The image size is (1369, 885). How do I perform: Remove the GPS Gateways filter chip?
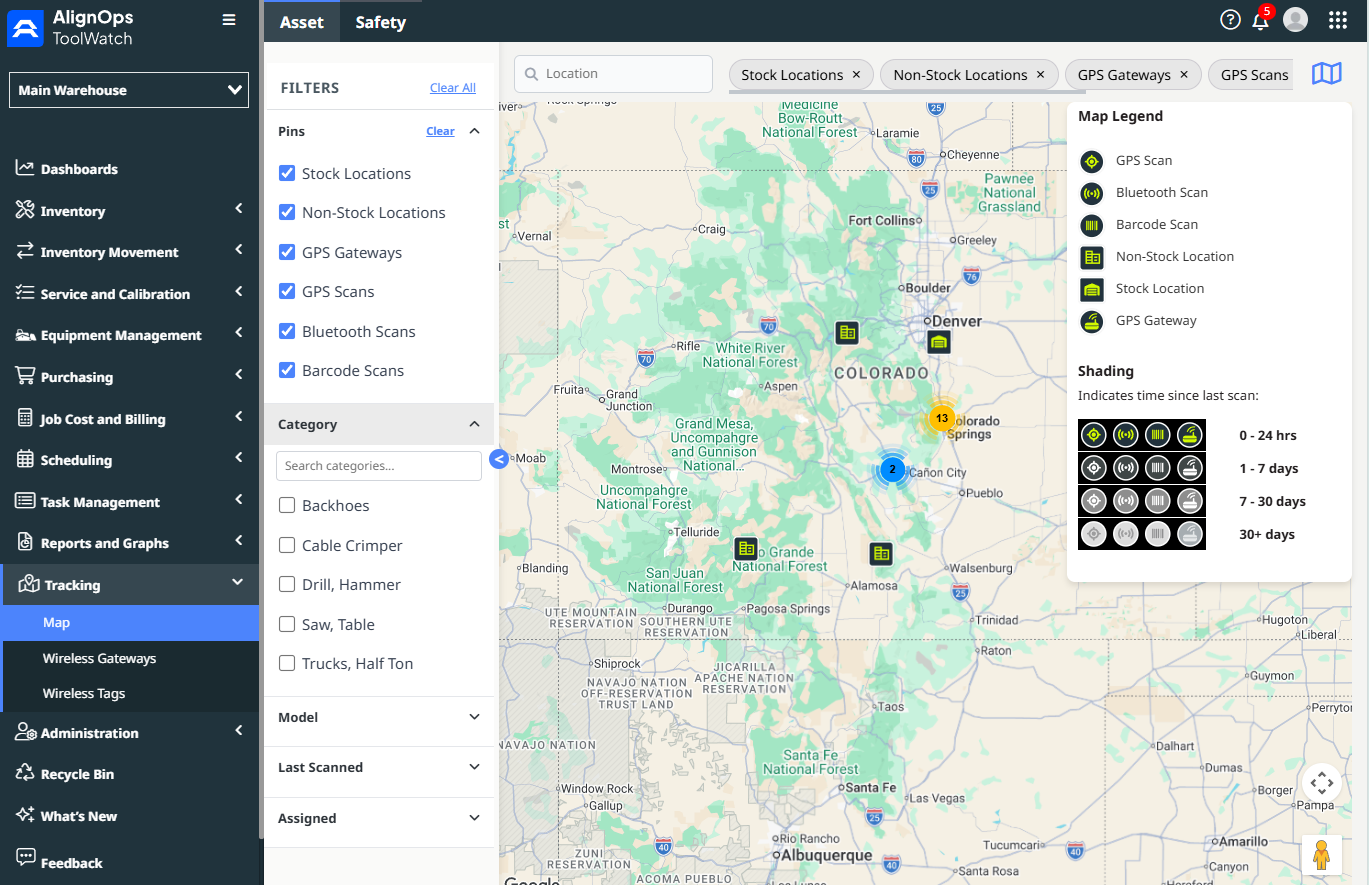pyautogui.click(x=1184, y=75)
